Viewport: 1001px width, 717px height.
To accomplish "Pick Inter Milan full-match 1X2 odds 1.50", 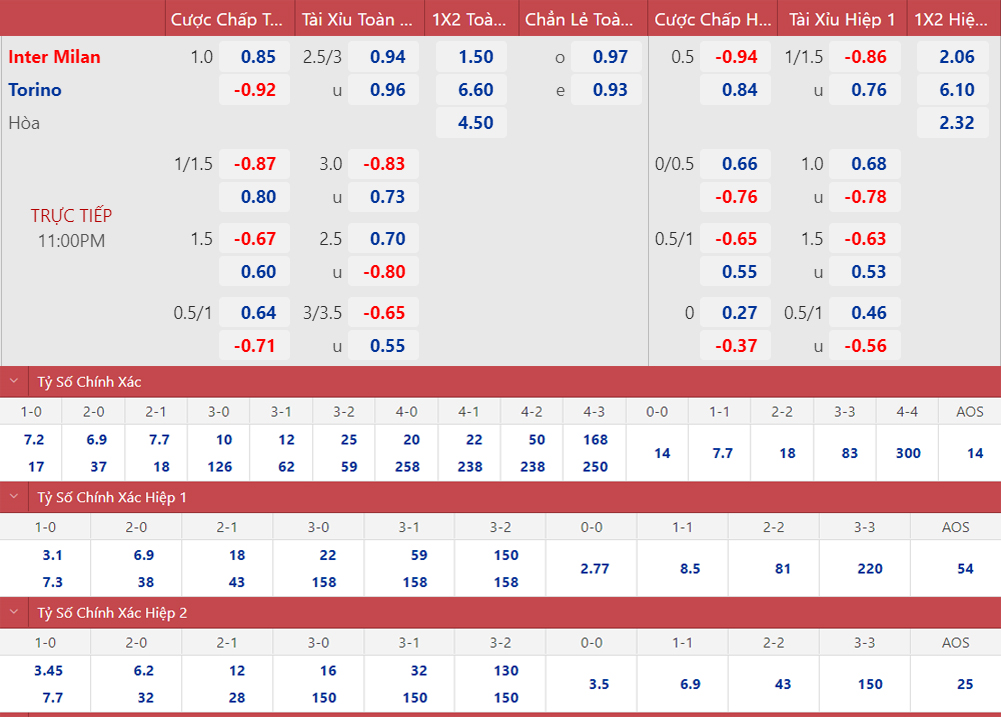I will (x=475, y=57).
